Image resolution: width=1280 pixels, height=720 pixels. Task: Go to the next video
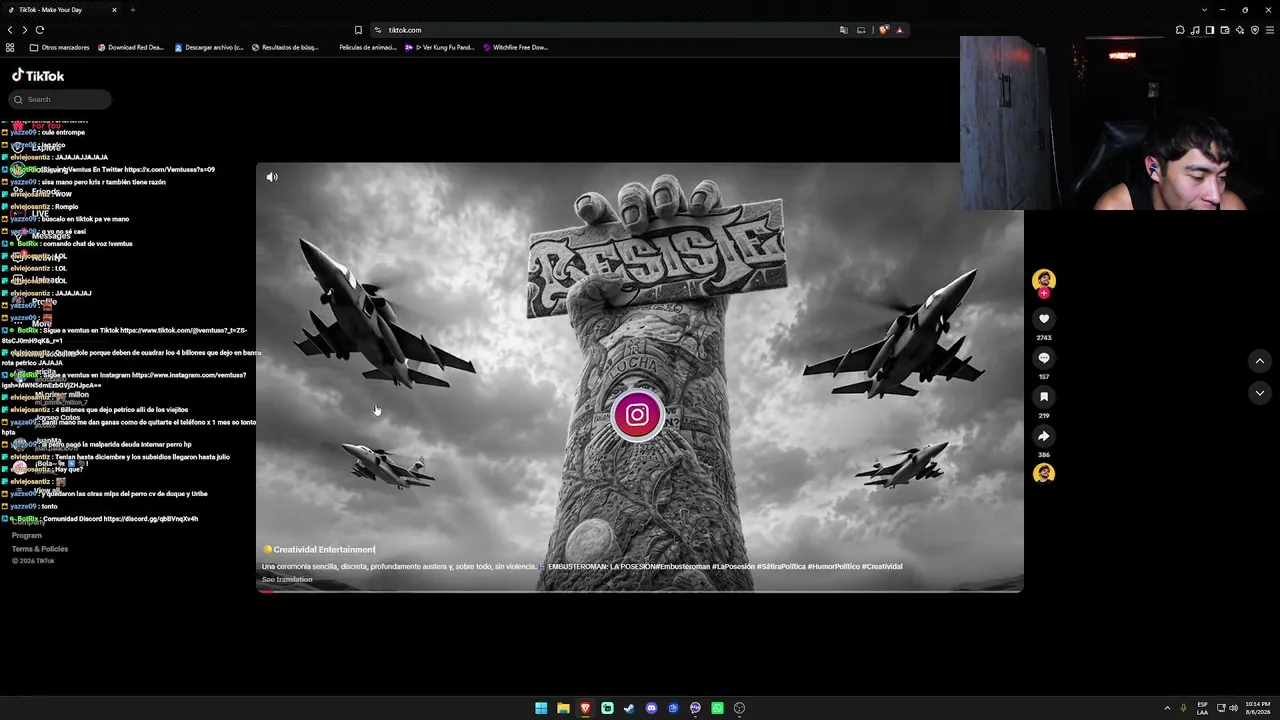tap(1260, 393)
